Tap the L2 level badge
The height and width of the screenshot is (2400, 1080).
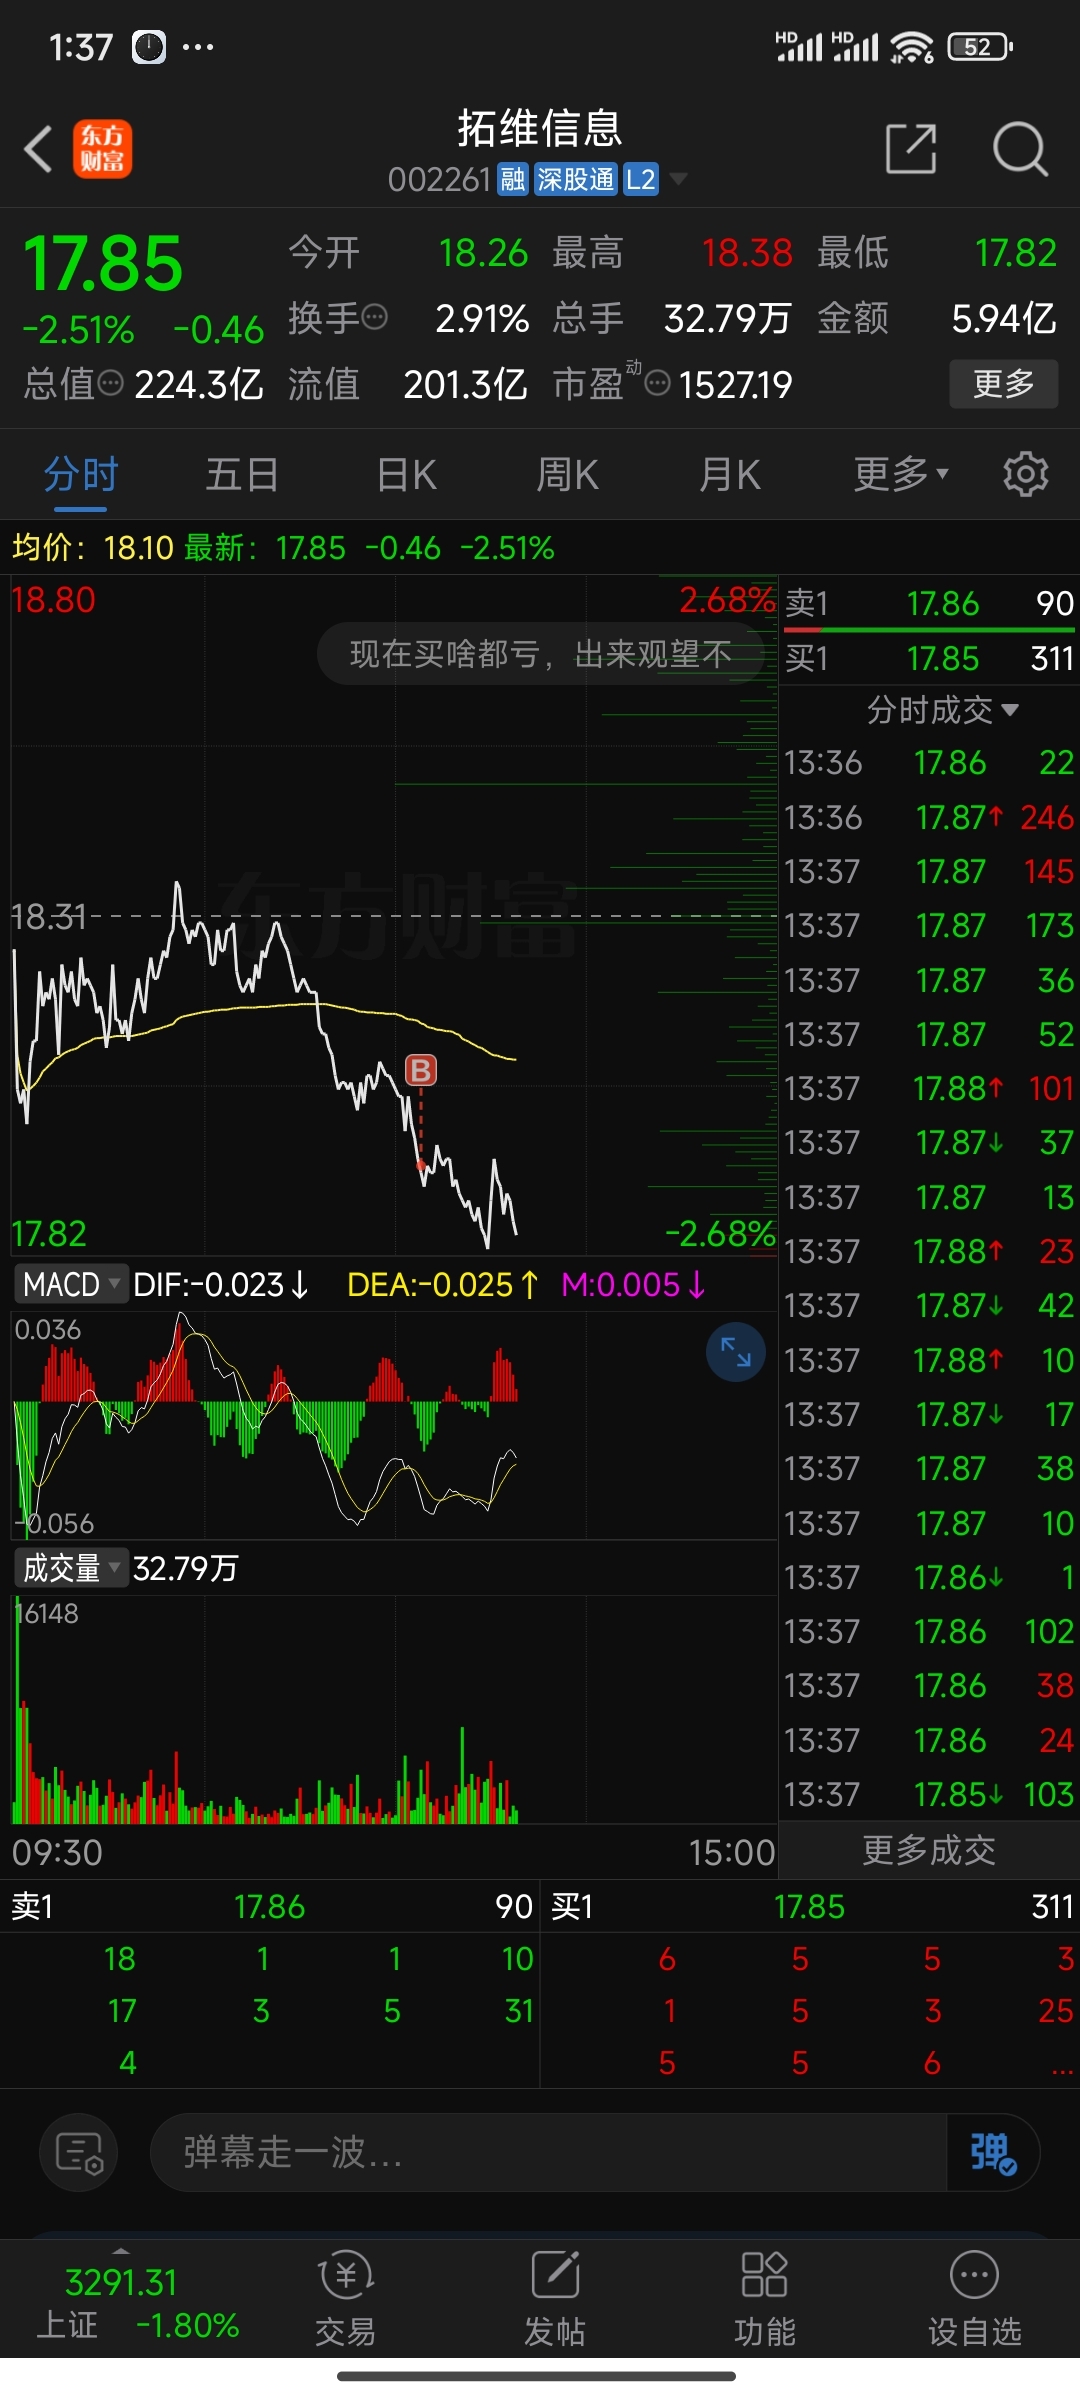point(641,179)
